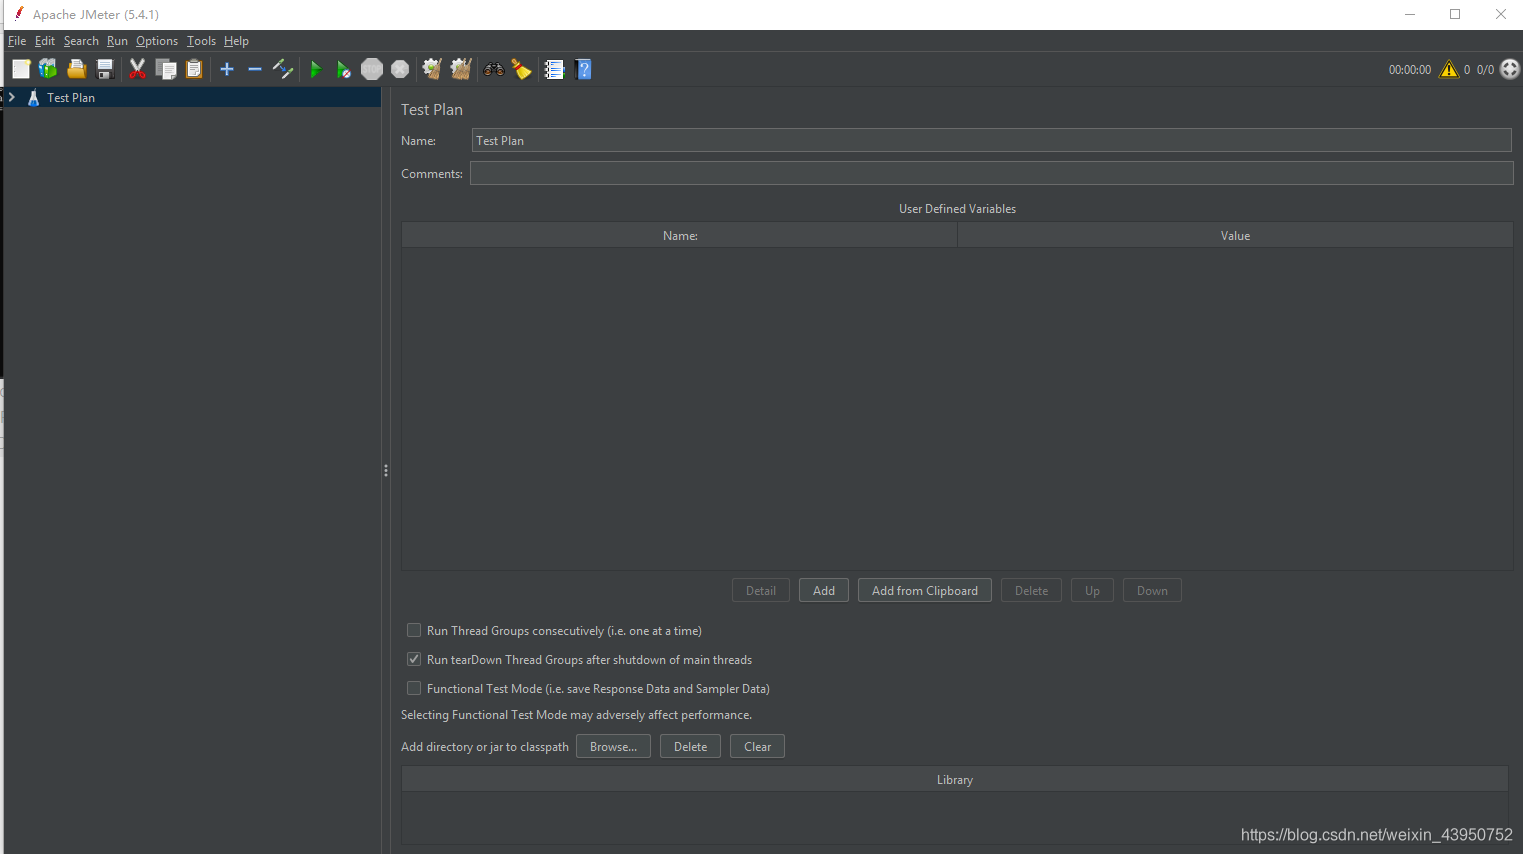This screenshot has height=854, width=1523.
Task: Click the Cut scissors icon
Action: tap(138, 69)
